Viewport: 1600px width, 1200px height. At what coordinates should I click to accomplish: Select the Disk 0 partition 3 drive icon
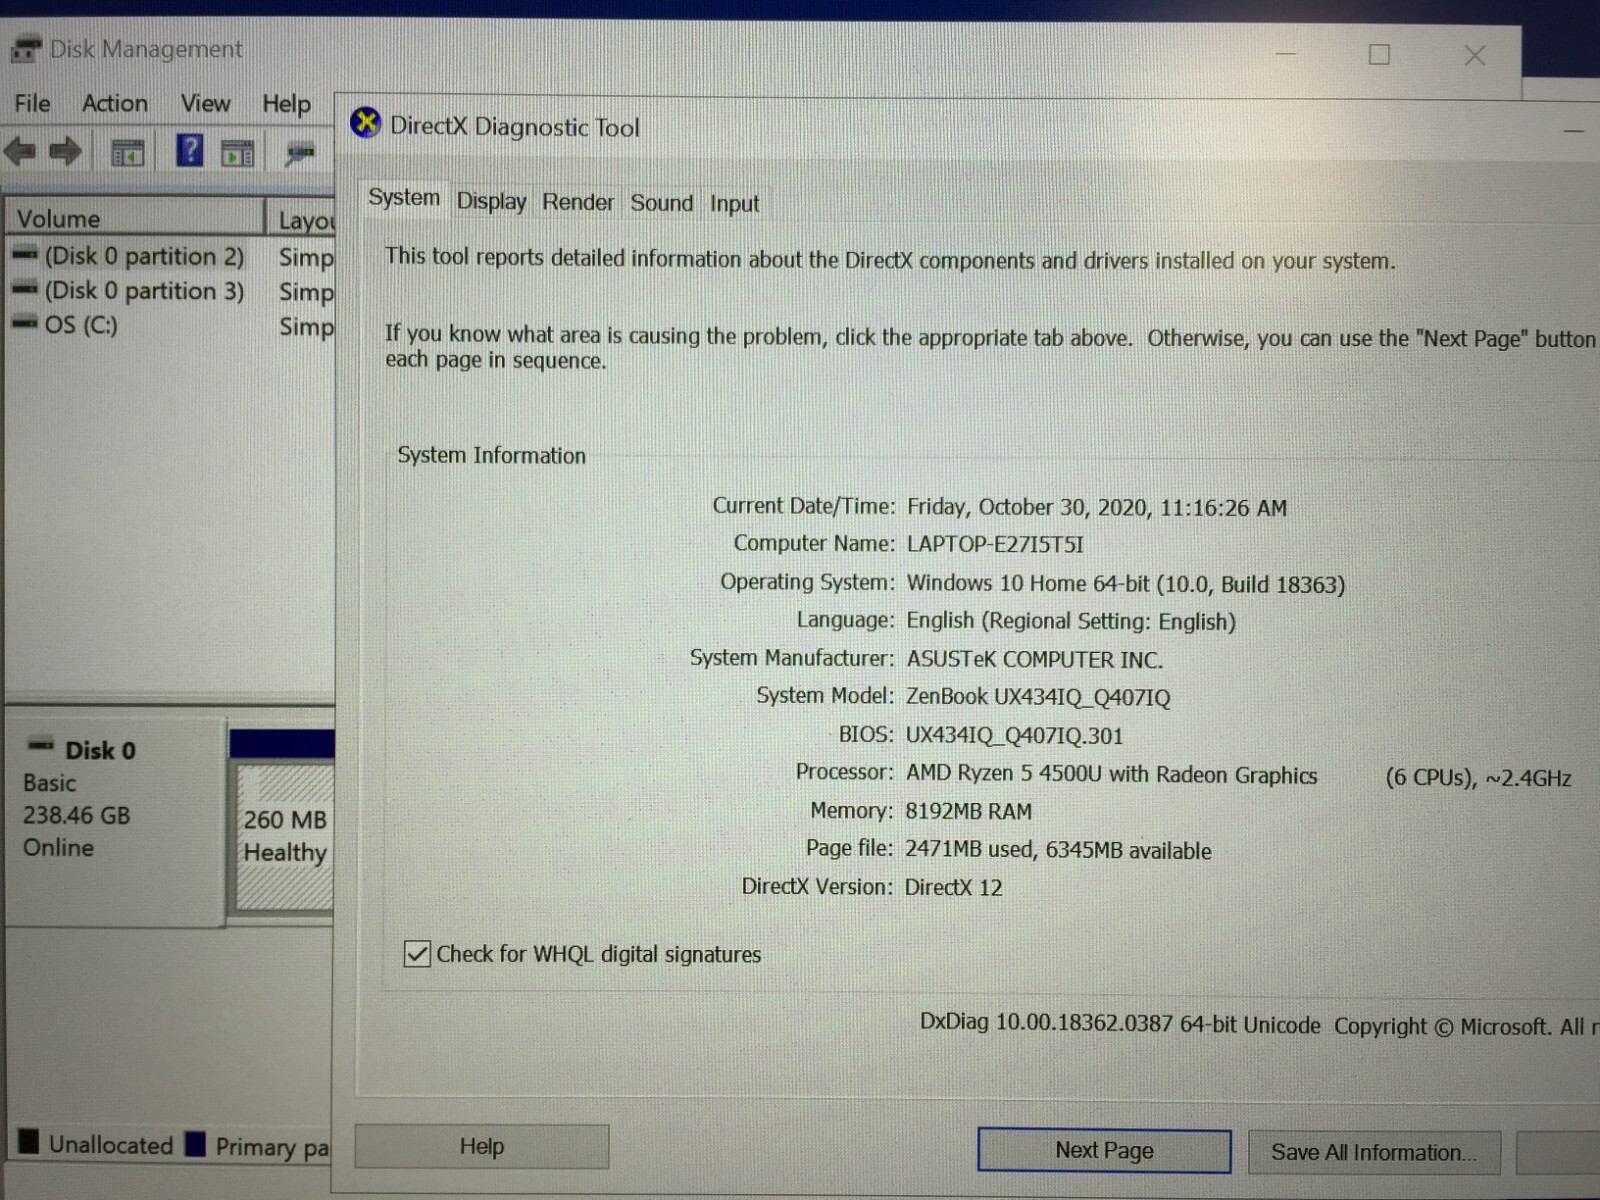click(25, 289)
